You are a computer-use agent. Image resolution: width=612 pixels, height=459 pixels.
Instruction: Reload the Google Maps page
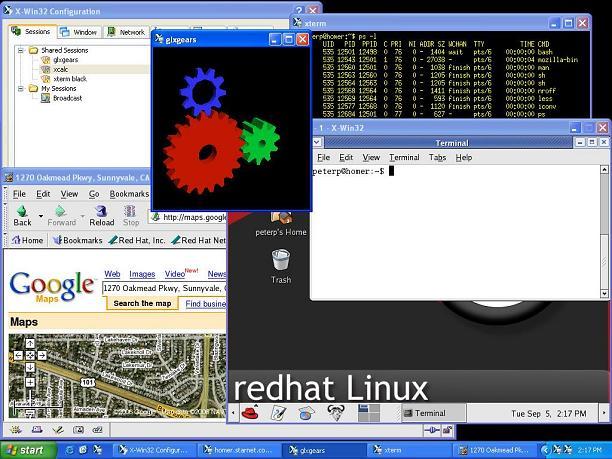(x=101, y=216)
